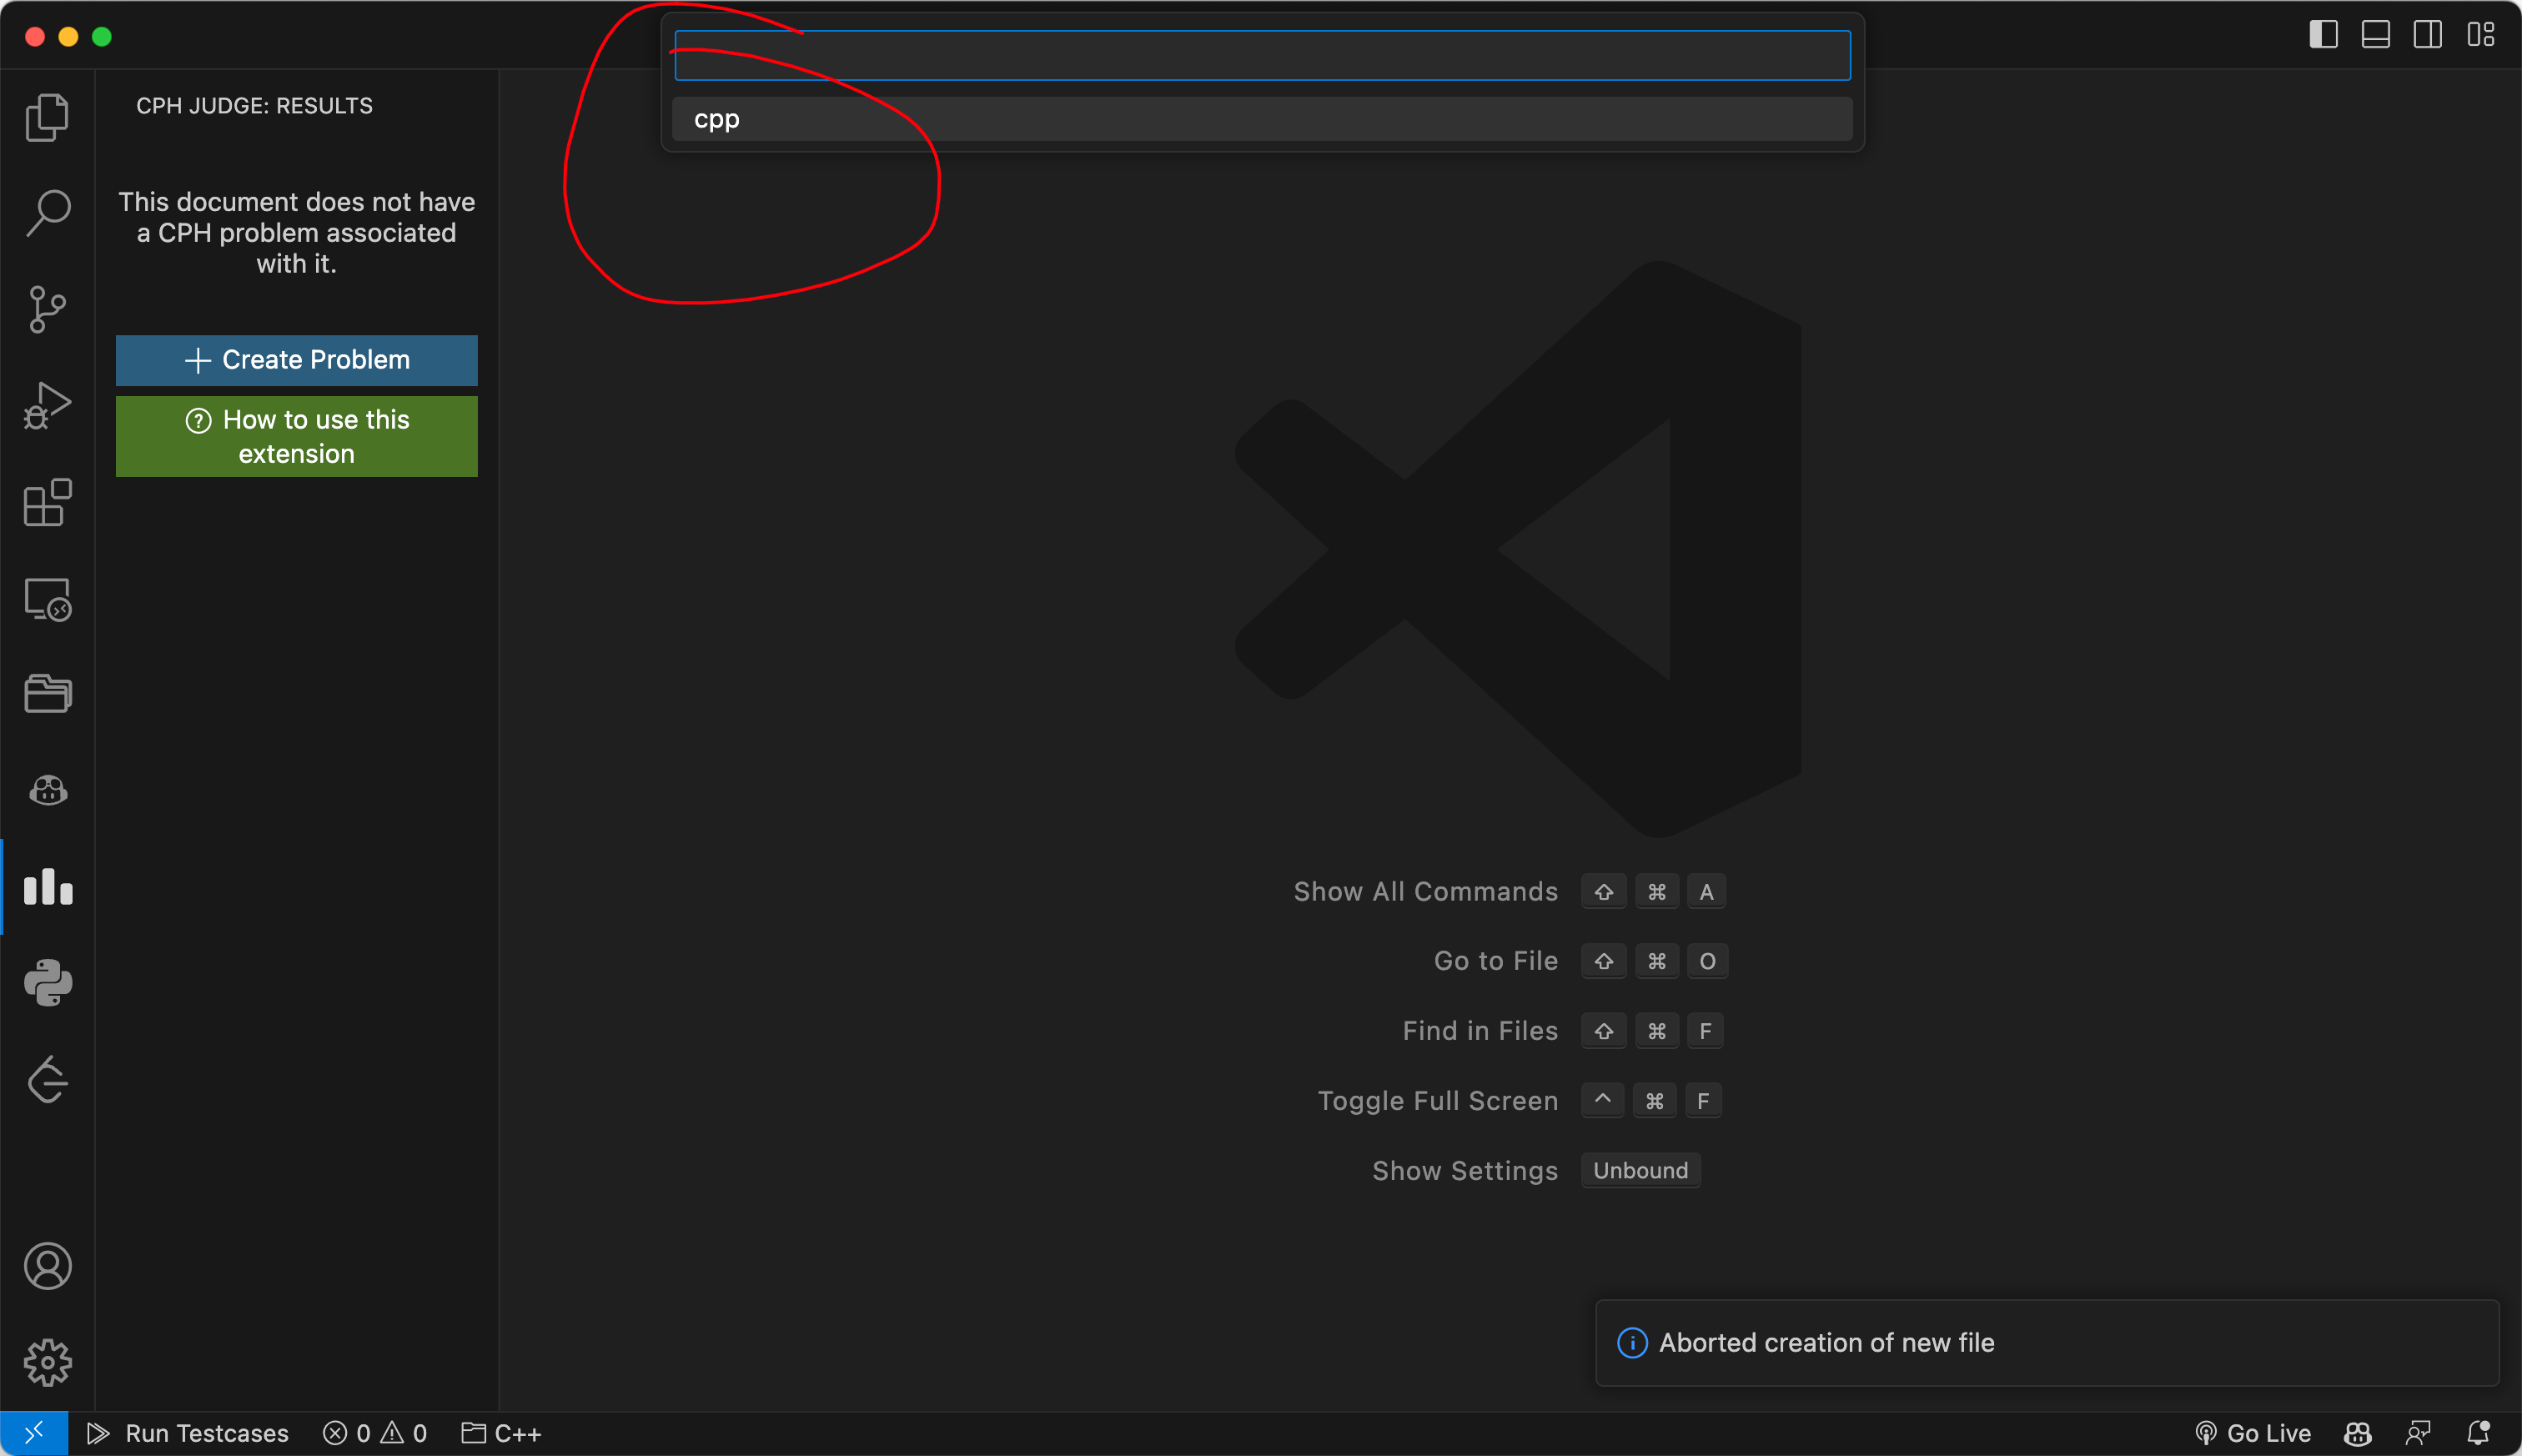Click Find in Files shortcut text

click(1480, 1031)
